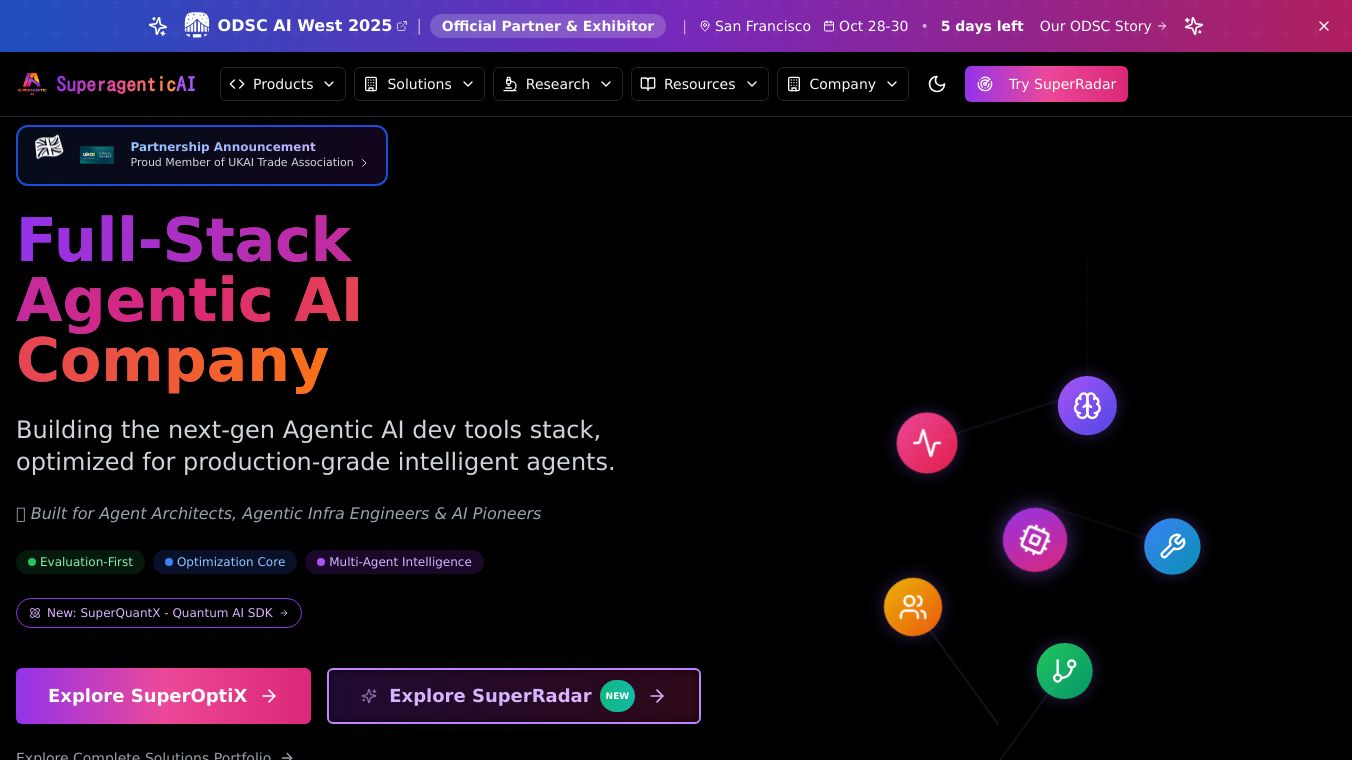This screenshot has width=1352, height=760.
Task: Open the SuperagenticAI home logo
Action: coord(107,84)
